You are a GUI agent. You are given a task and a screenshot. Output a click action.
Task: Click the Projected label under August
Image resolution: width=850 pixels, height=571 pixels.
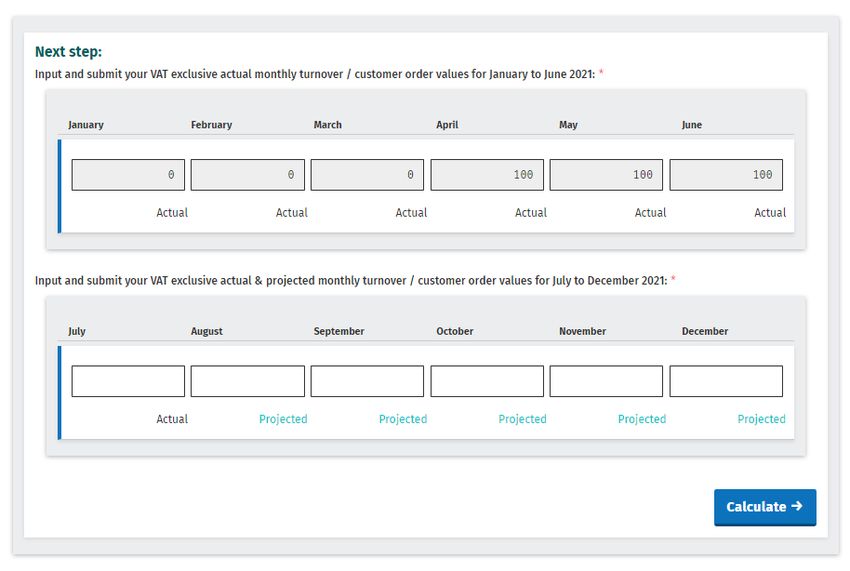283,419
